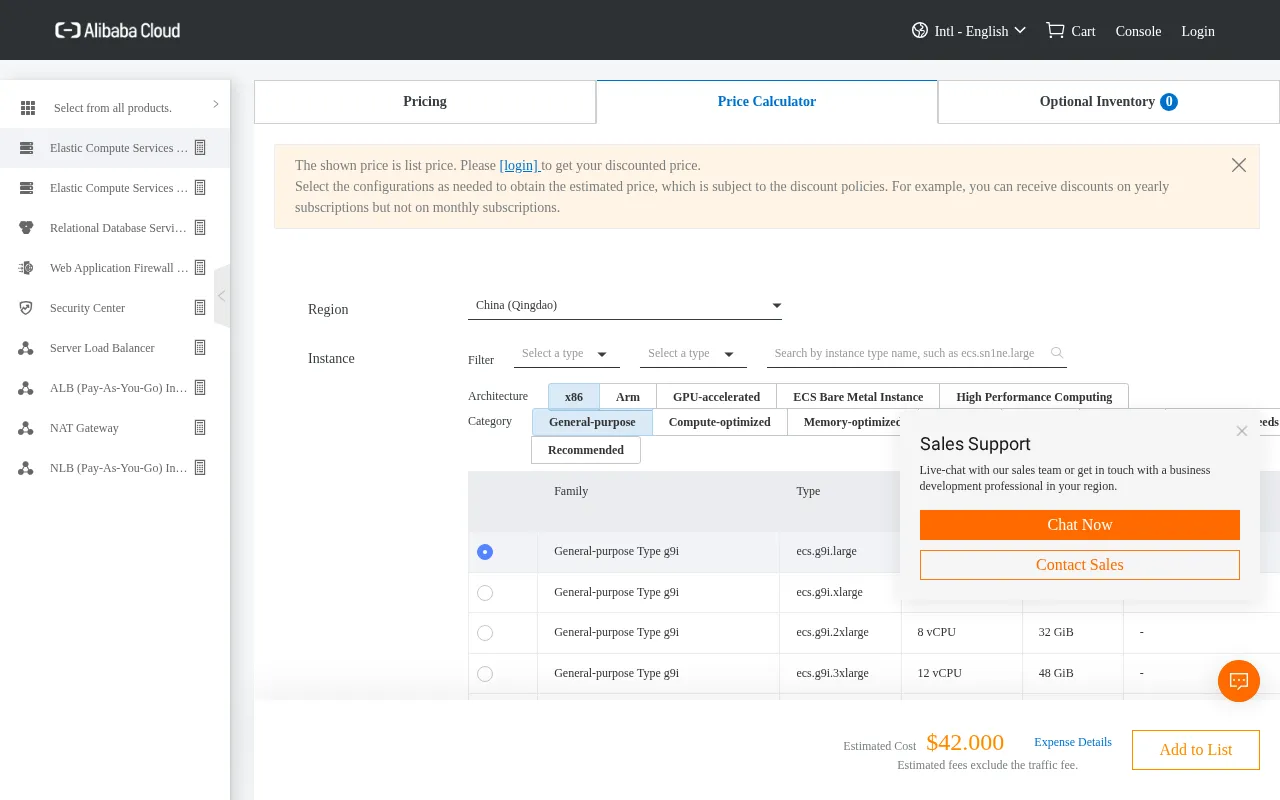The width and height of the screenshot is (1280, 800).
Task: Click calculator icon next to NAT Gateway
Action: (200, 427)
